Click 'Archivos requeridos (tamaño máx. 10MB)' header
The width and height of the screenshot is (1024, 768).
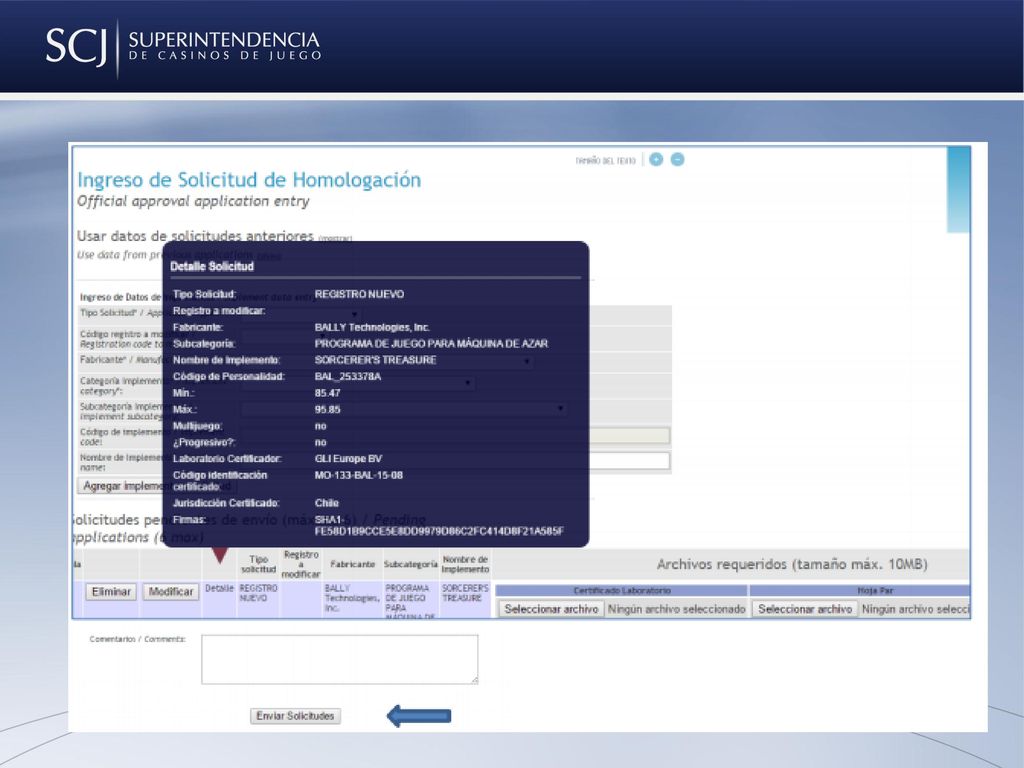(792, 564)
